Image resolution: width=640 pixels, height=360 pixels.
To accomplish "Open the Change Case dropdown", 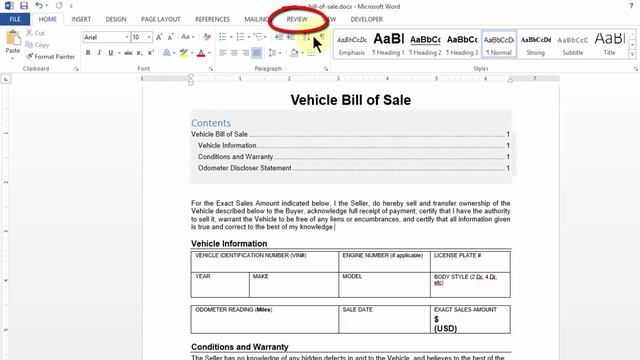I will click(187, 37).
